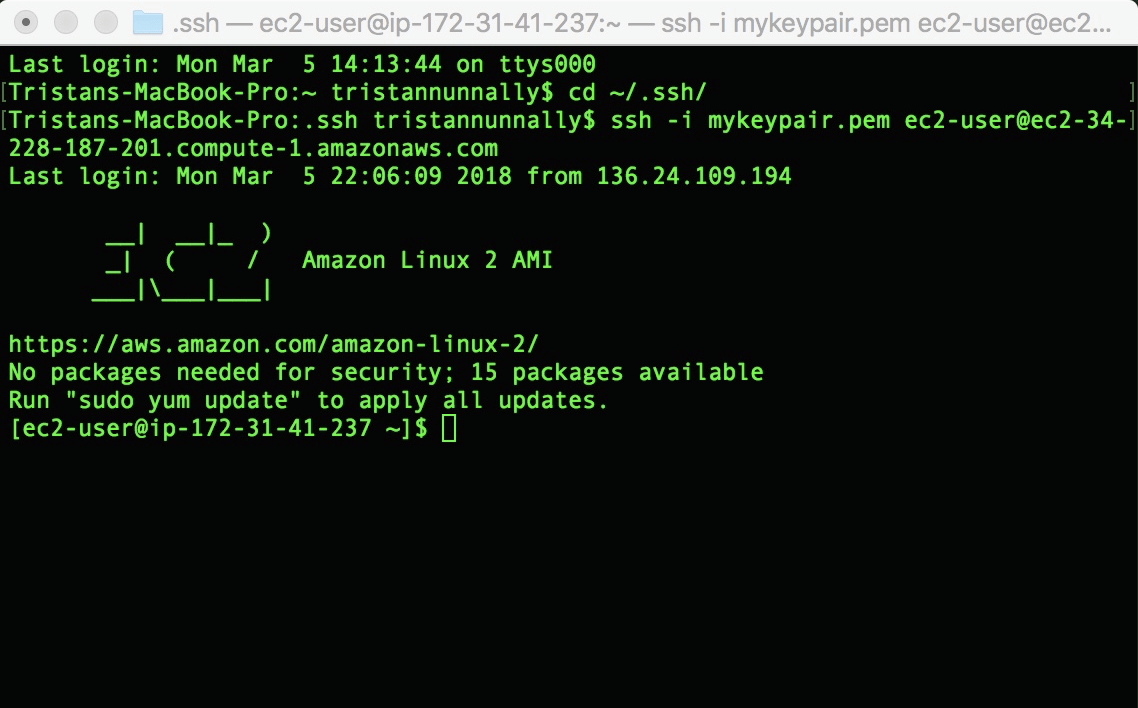Close the terminal window with the left button
1138x708 pixels.
coord(26,22)
